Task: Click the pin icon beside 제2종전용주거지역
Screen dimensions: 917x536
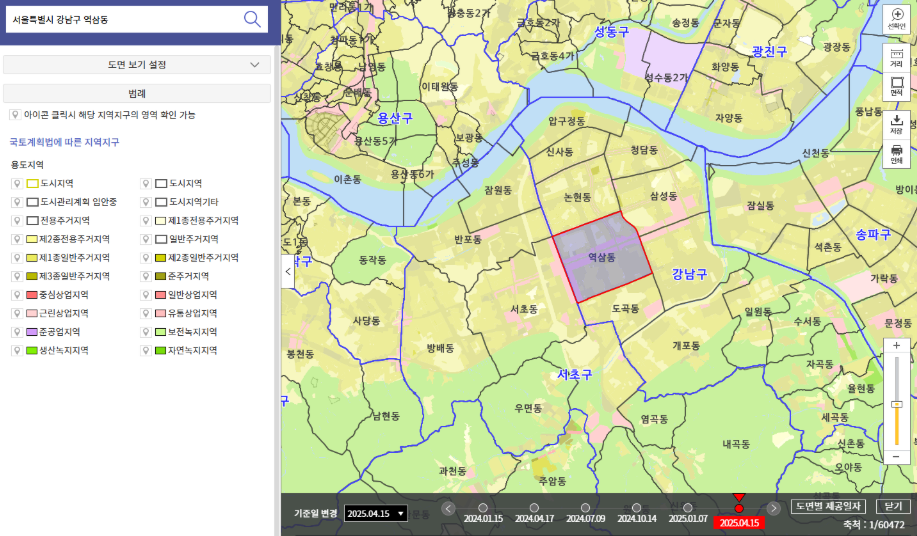Action: (17, 239)
